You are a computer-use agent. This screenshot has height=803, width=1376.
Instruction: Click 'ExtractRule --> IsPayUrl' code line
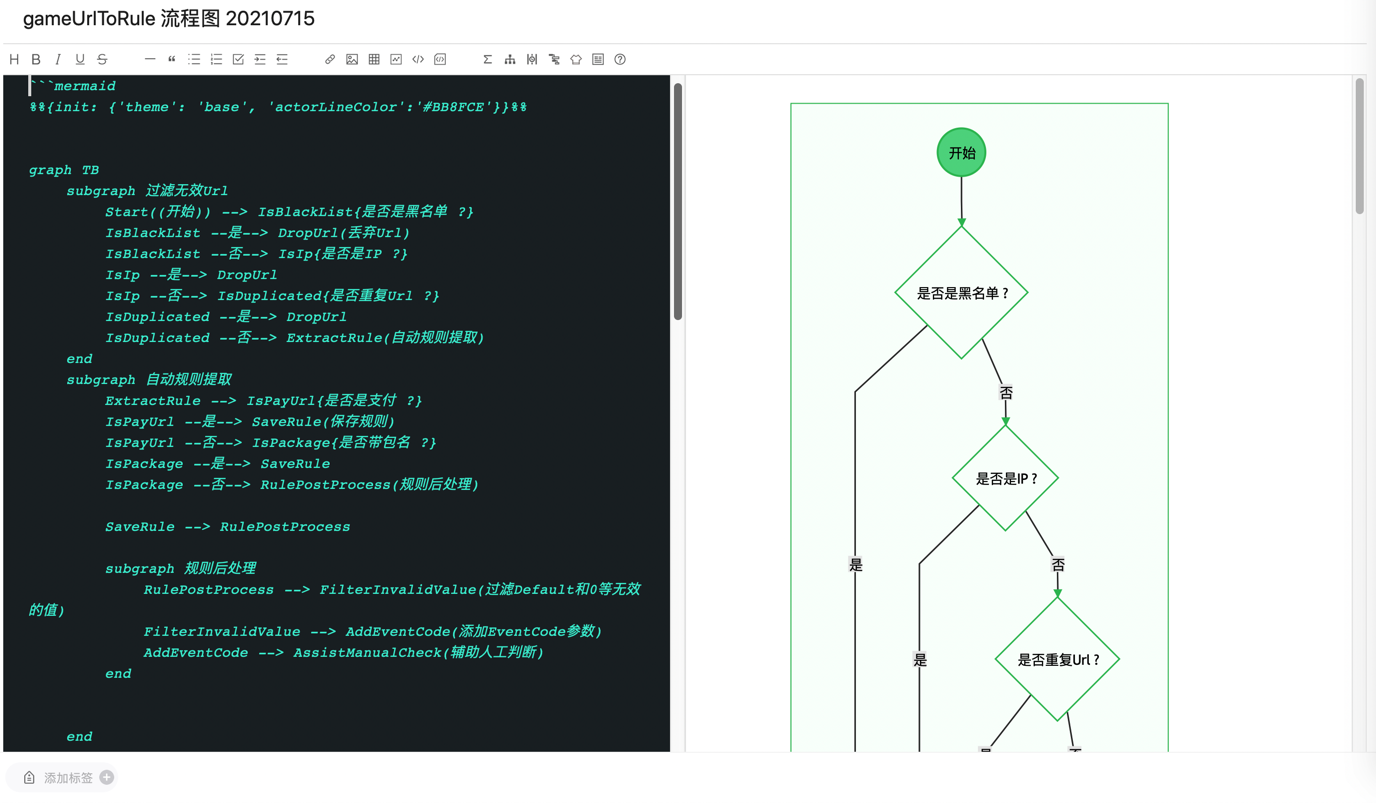coord(263,401)
